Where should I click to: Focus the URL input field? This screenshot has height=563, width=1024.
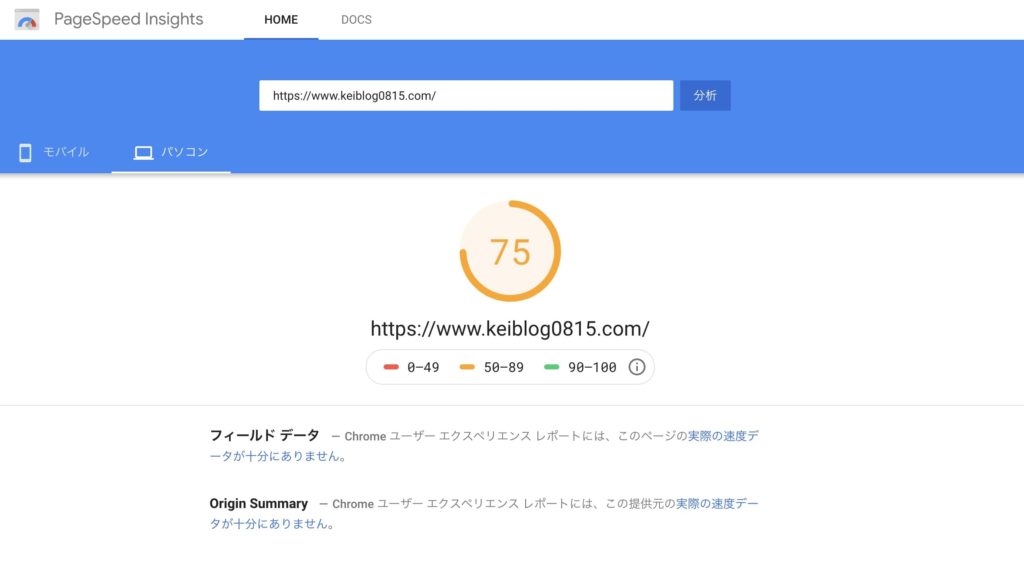[x=466, y=95]
